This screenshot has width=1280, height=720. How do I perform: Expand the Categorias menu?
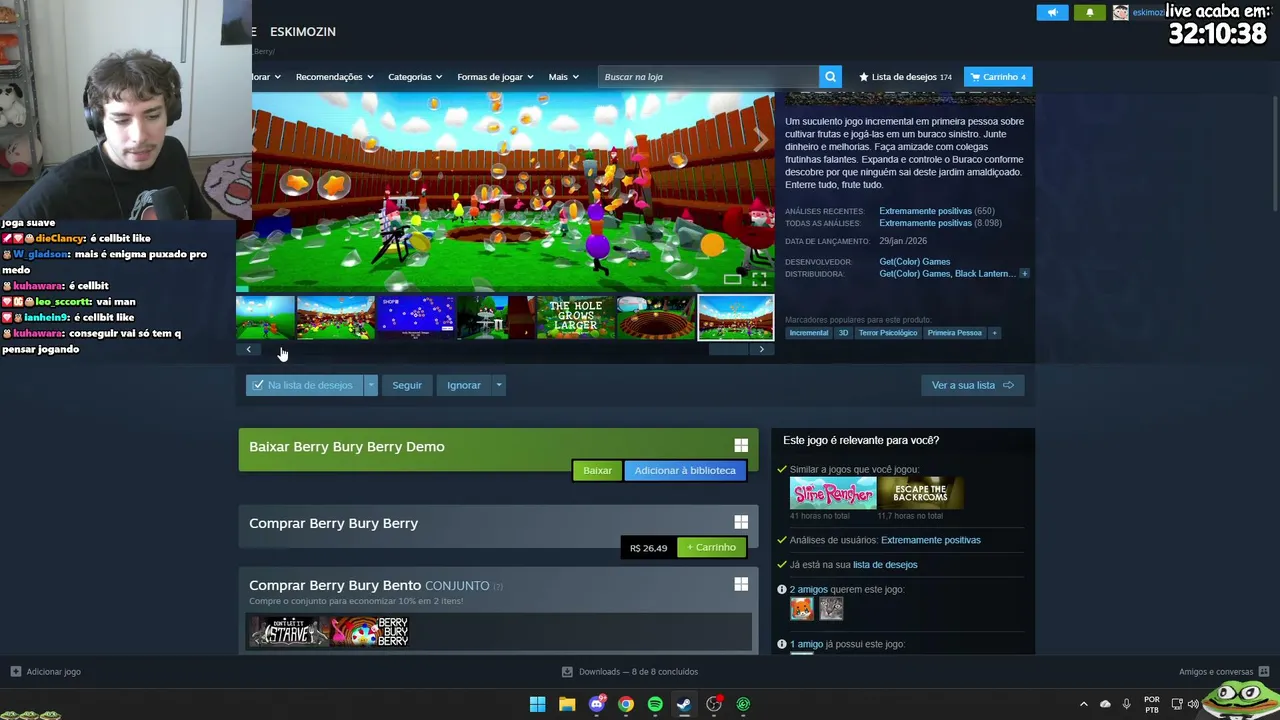click(x=415, y=77)
